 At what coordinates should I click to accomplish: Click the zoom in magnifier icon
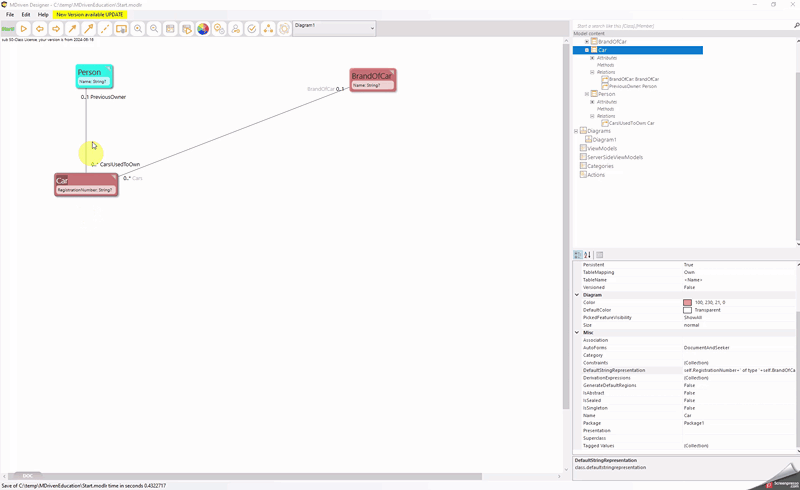click(x=138, y=29)
